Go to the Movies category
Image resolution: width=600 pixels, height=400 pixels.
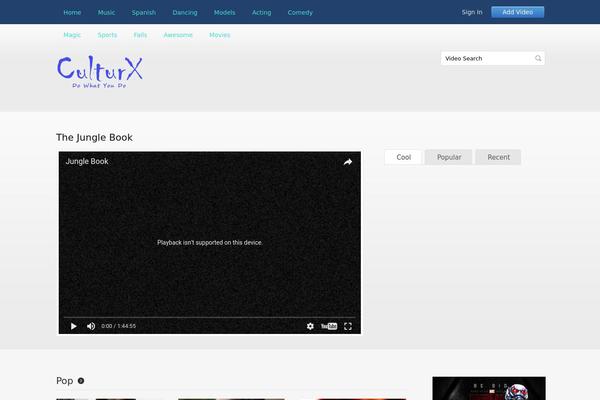(220, 35)
